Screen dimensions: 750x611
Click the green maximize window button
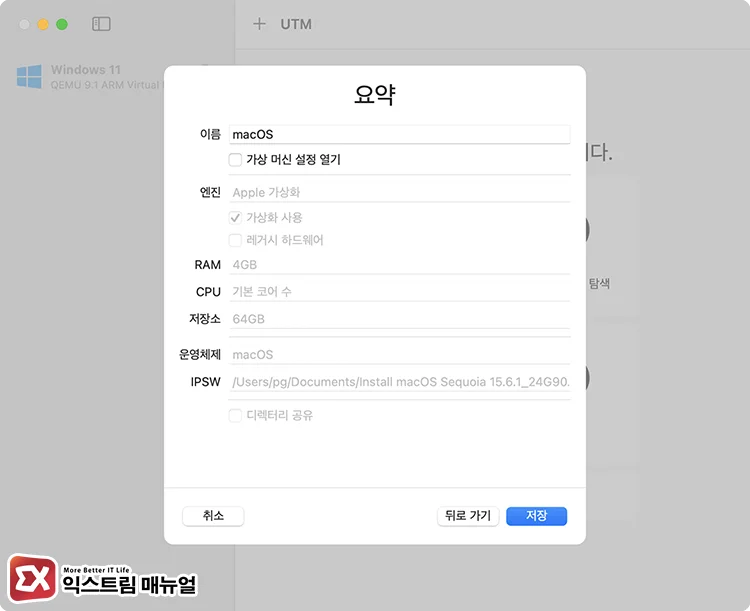click(62, 24)
